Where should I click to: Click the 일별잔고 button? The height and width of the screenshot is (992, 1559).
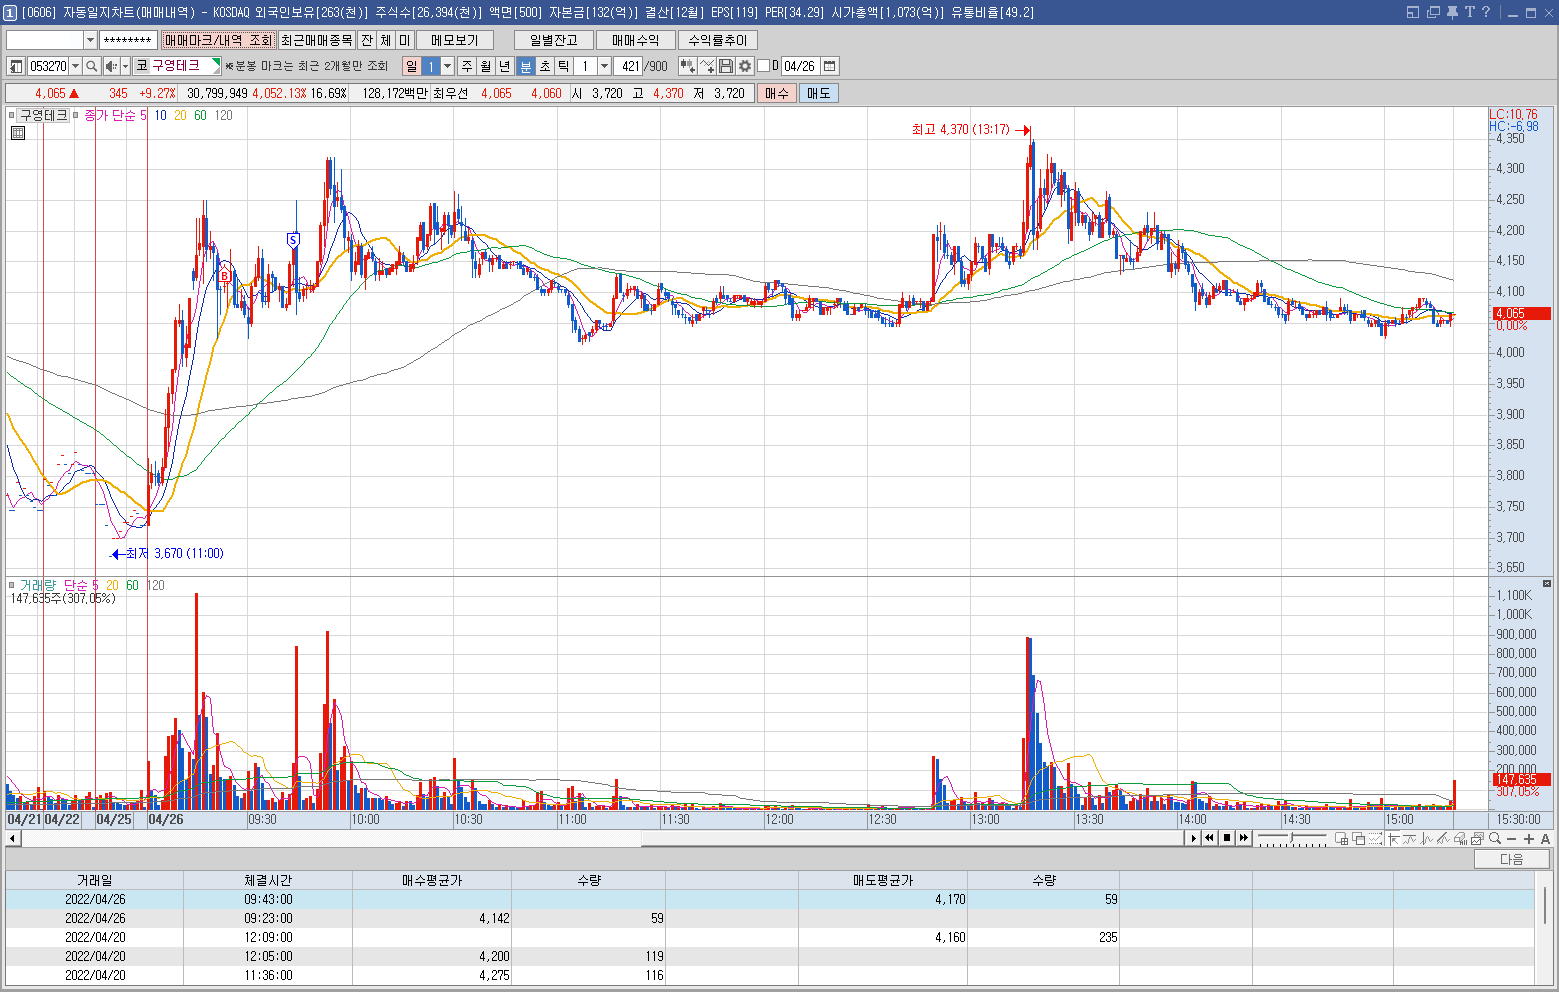point(554,40)
